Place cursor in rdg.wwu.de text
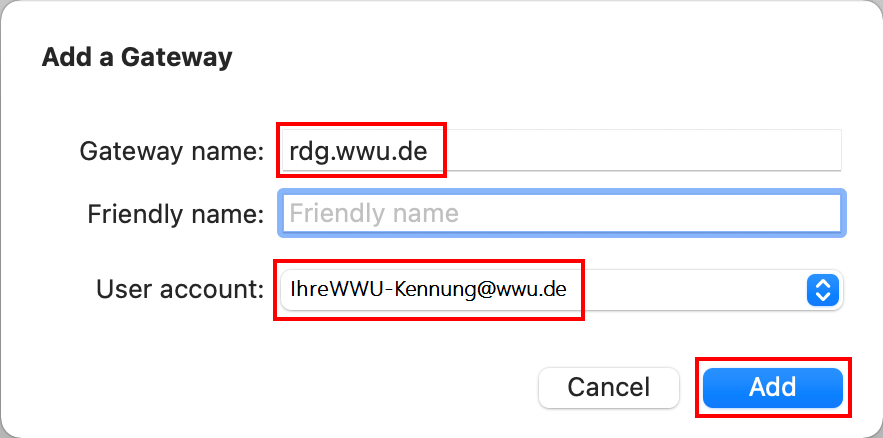 click(x=358, y=152)
